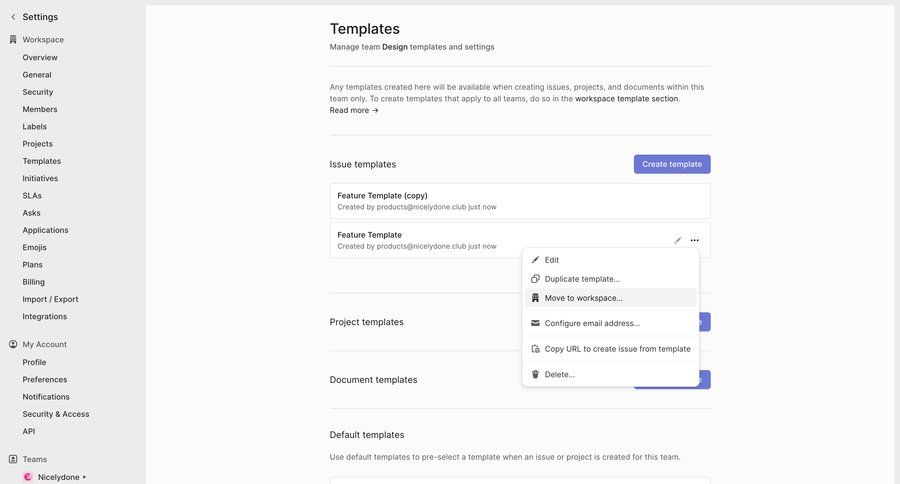Follow the Read more link

tap(354, 110)
